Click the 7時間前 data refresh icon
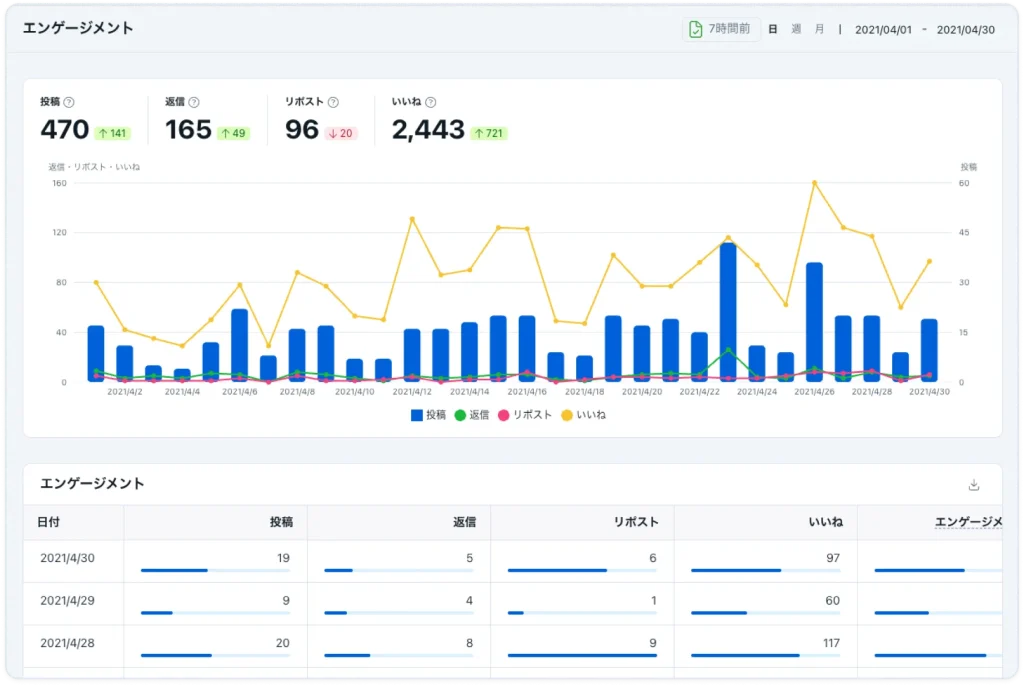 pyautogui.click(x=696, y=29)
